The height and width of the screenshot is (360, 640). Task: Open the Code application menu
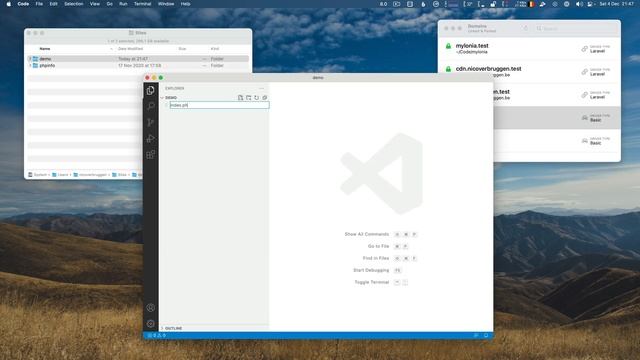[23, 4]
